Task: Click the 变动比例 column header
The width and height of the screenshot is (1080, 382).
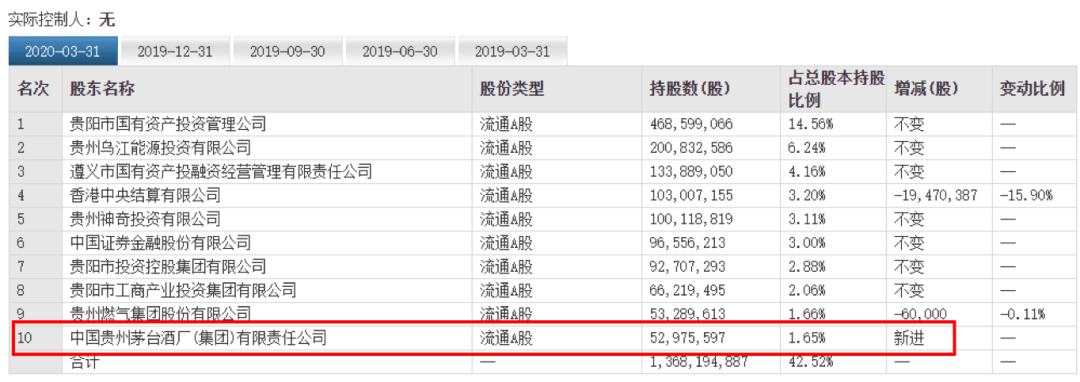Action: click(x=1032, y=89)
